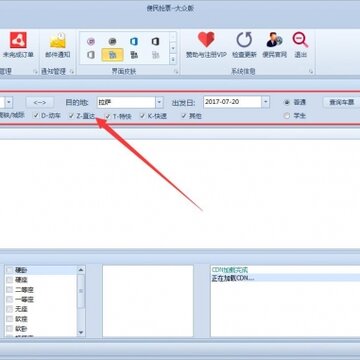Click the query tickets button (查询车票)
This screenshot has height=360, width=360.
point(341,102)
